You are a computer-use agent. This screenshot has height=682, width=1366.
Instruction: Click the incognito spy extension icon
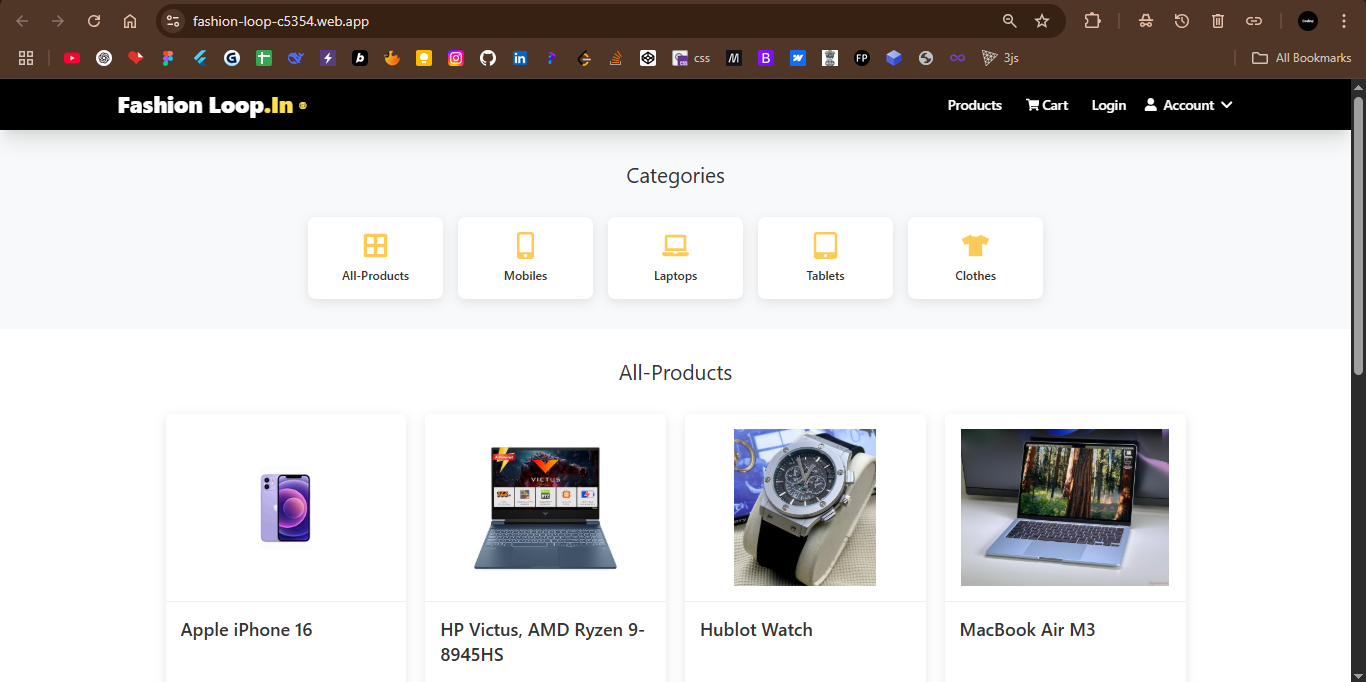[1146, 21]
